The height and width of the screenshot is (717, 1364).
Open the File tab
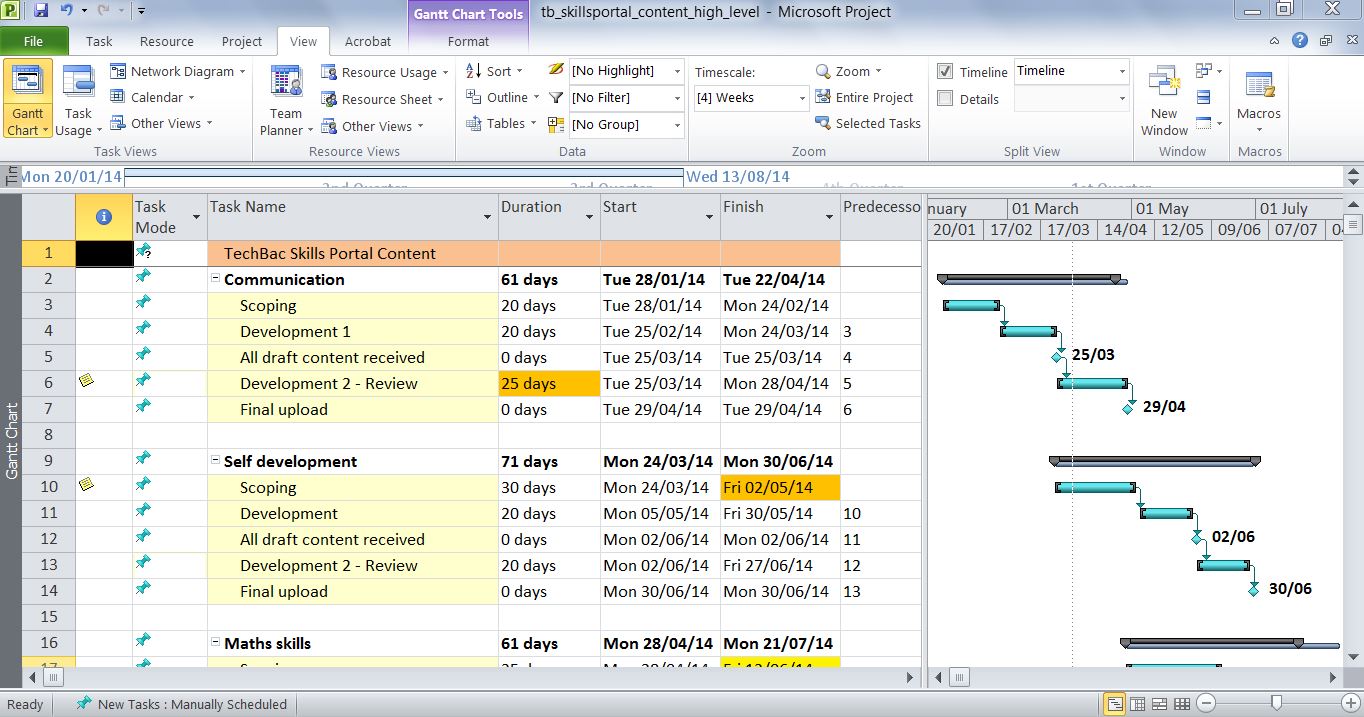pos(33,41)
